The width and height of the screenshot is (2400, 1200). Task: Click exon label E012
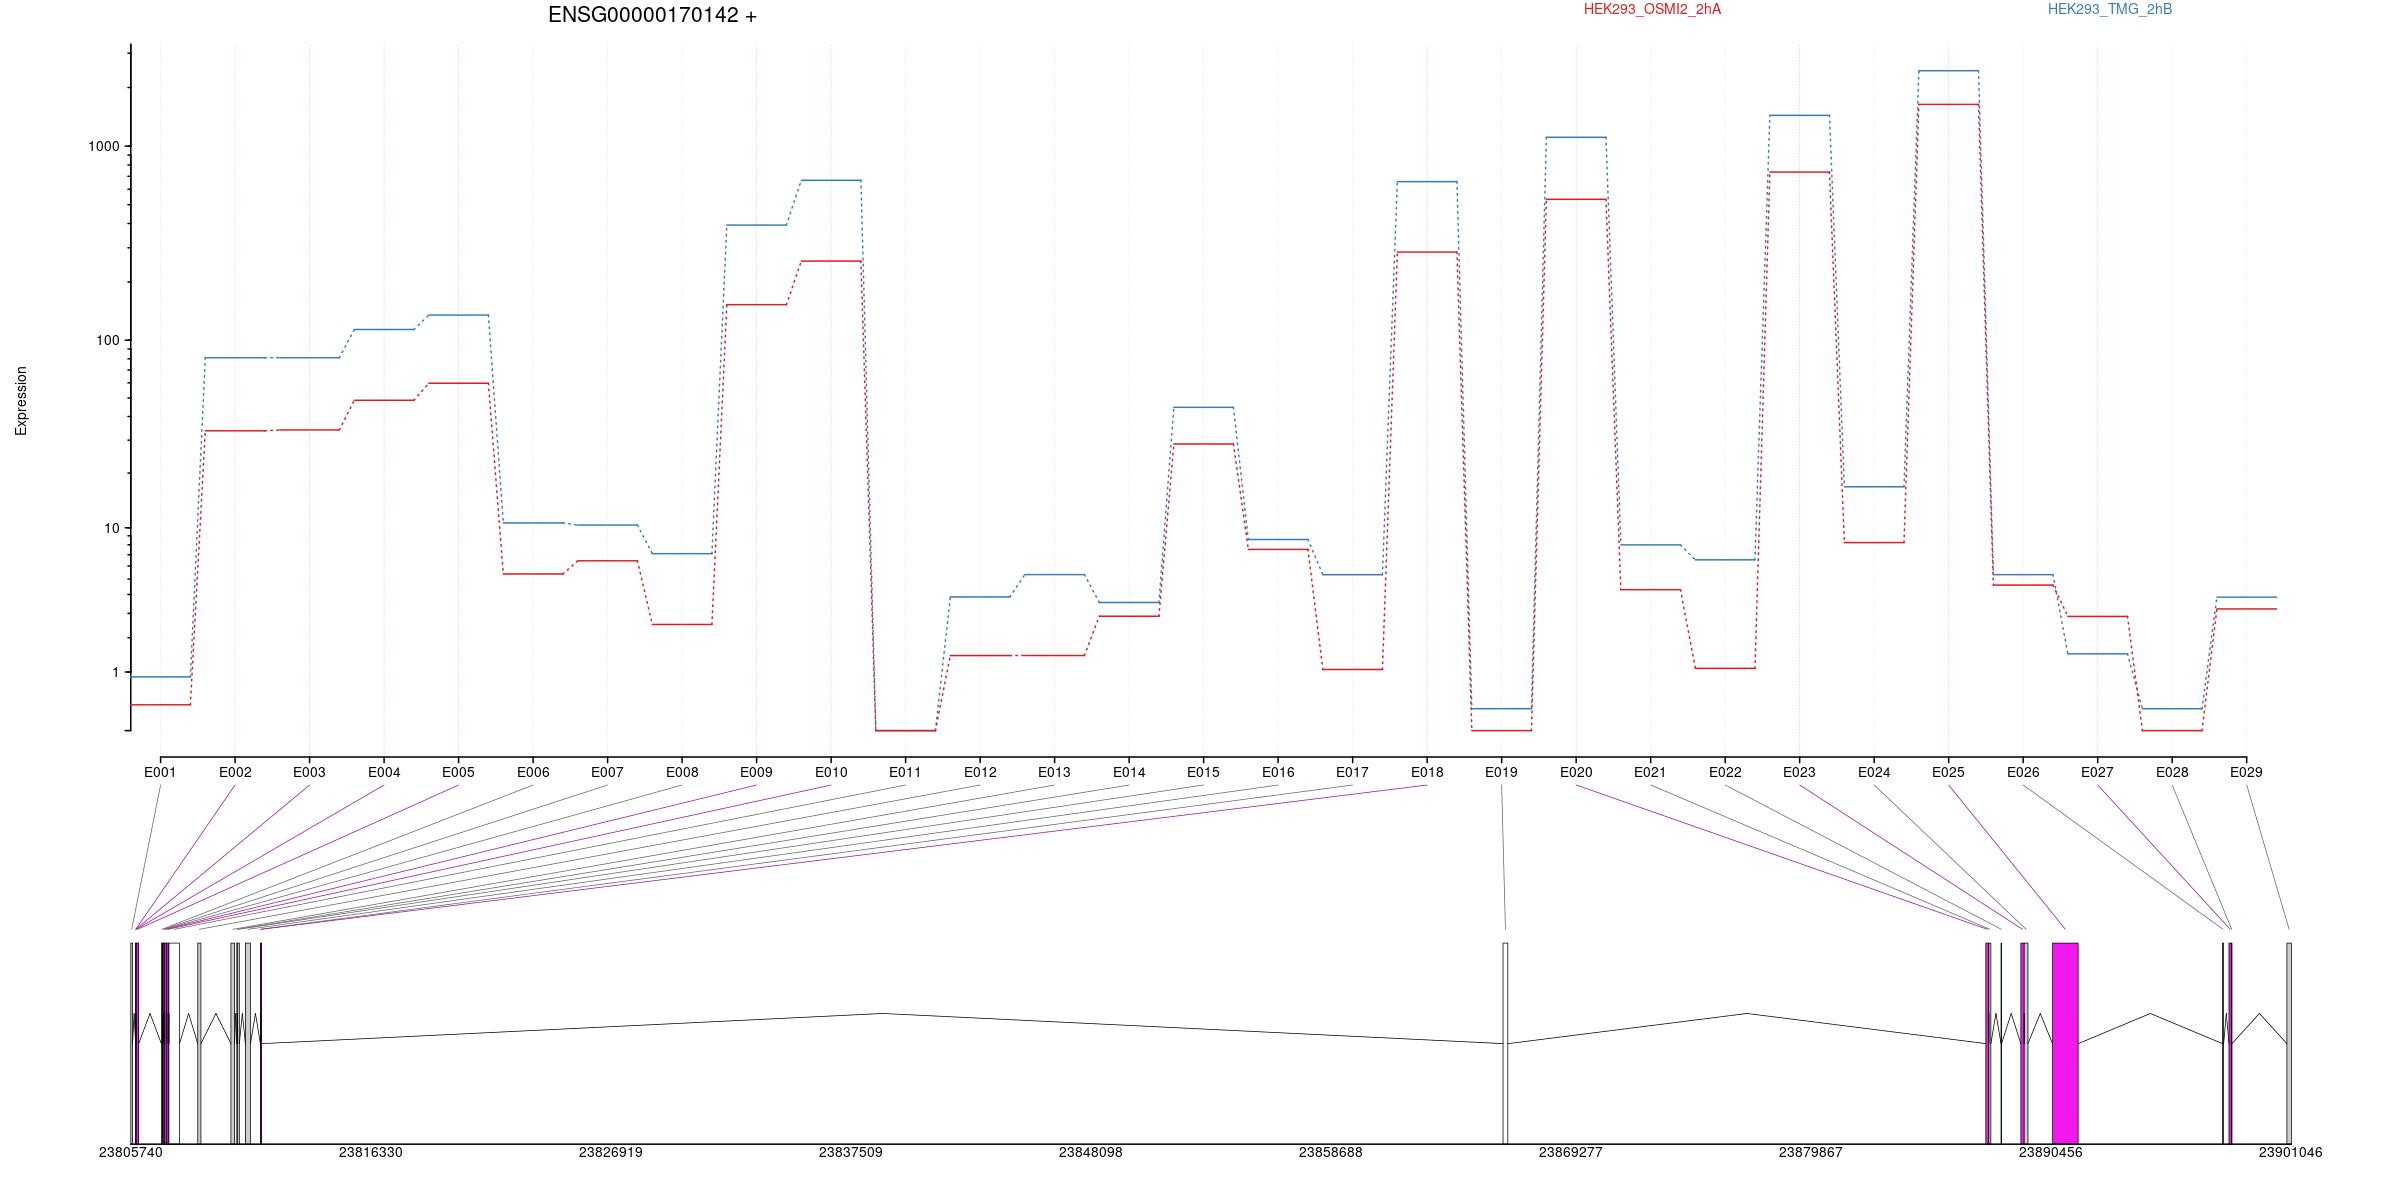coord(980,772)
